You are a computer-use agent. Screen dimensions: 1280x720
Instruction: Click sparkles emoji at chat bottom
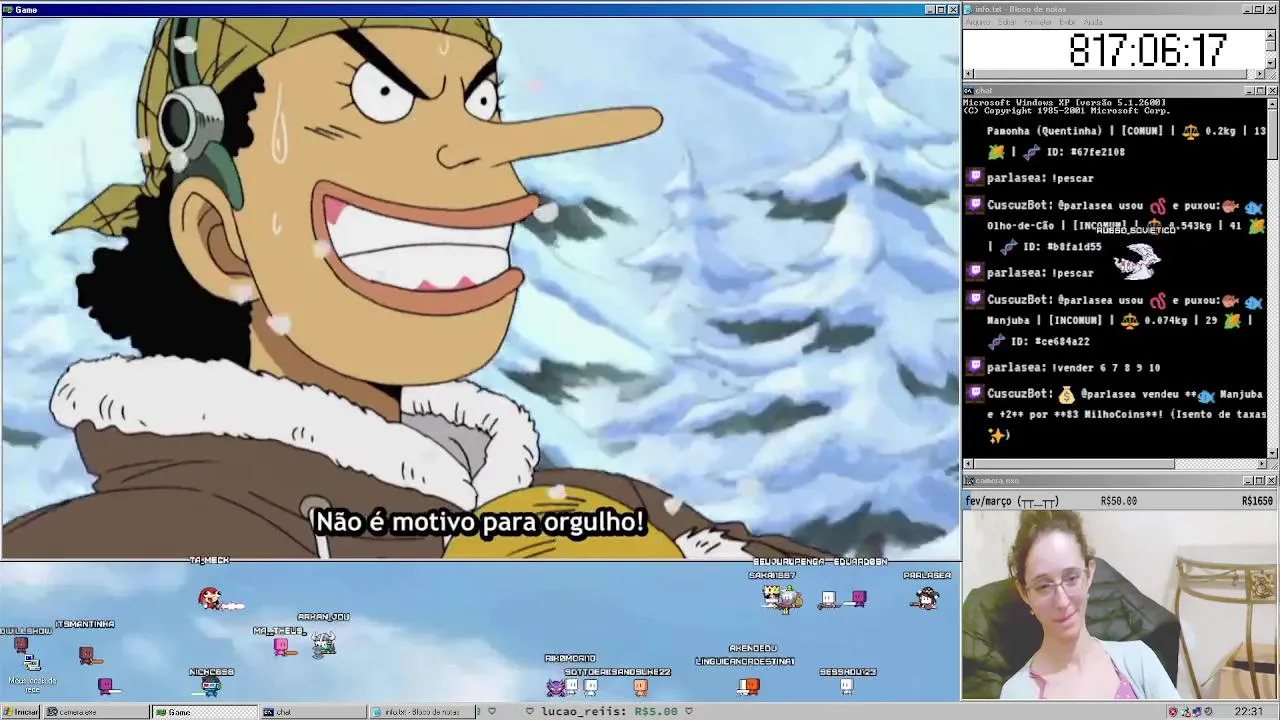click(997, 435)
